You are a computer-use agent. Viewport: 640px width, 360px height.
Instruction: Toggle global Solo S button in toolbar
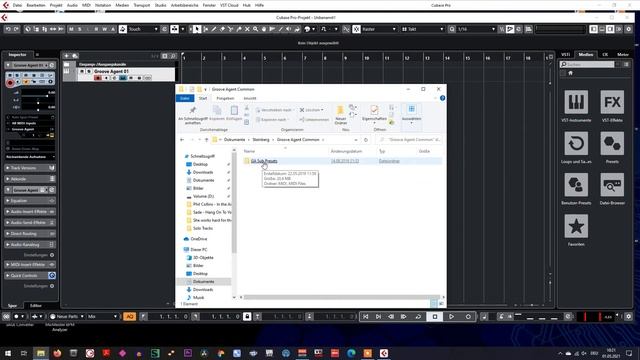(80, 29)
